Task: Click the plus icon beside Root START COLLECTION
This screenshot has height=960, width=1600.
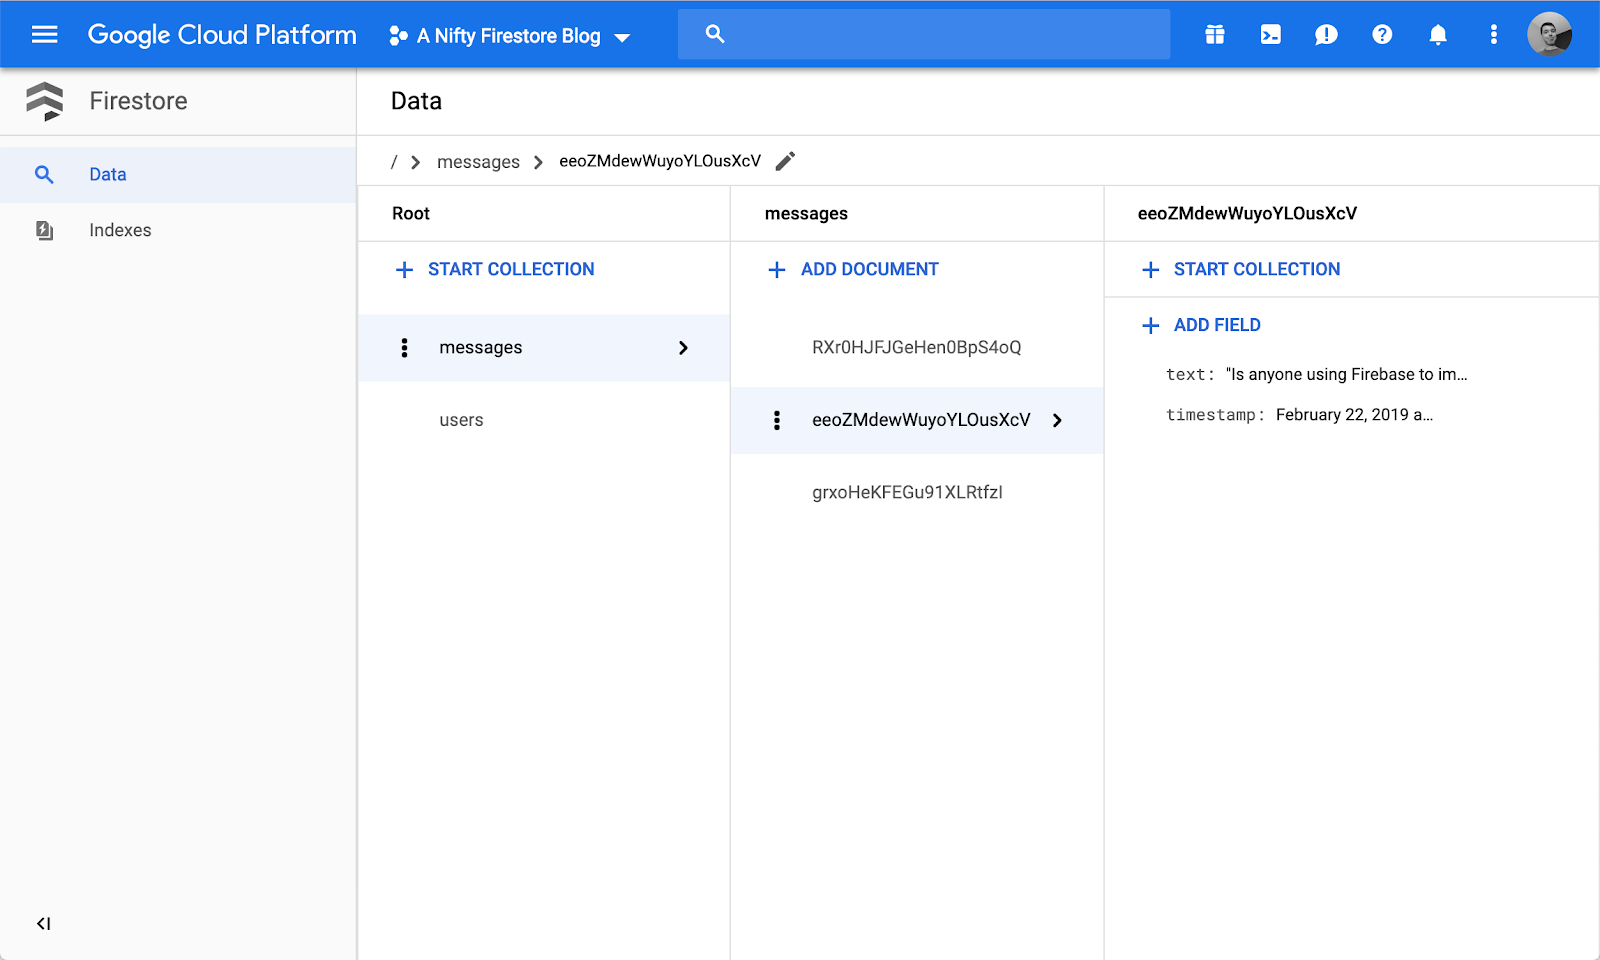Action: tap(404, 269)
